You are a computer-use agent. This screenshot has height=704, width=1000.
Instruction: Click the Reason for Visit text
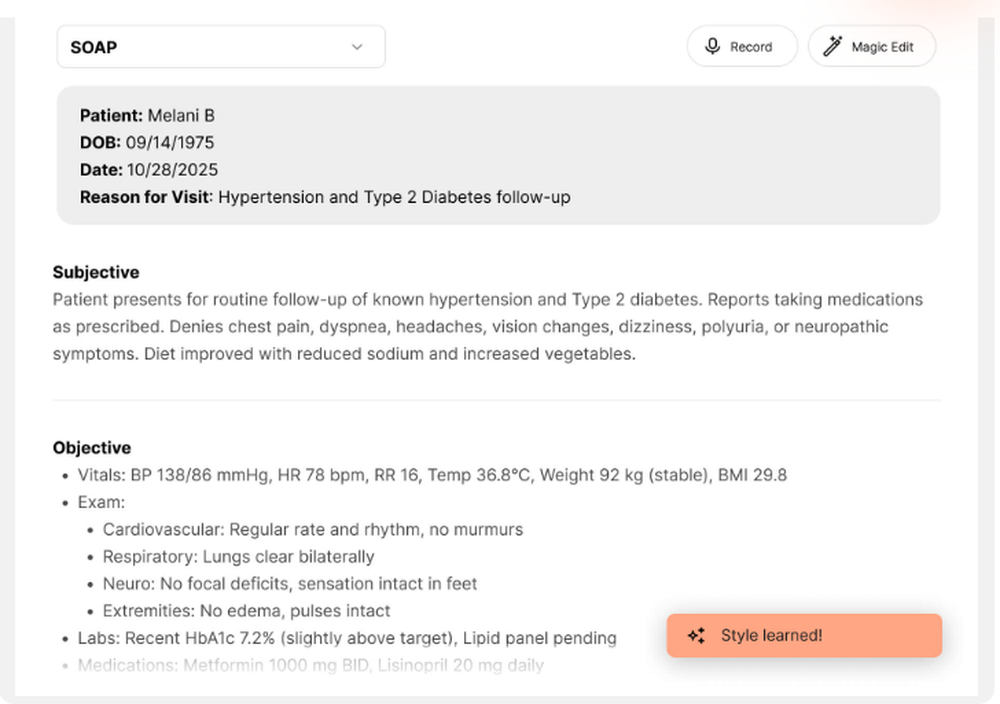[394, 197]
